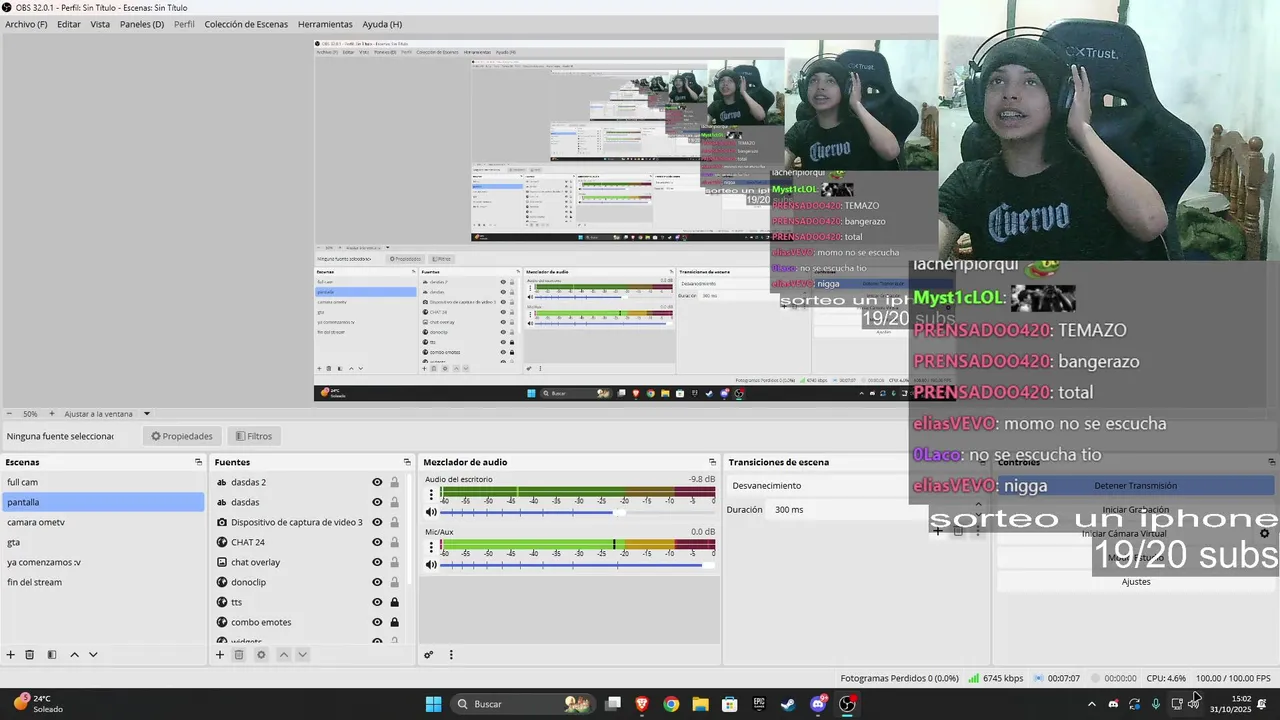Mute the Mic/Aux speaker icon

pos(432,565)
